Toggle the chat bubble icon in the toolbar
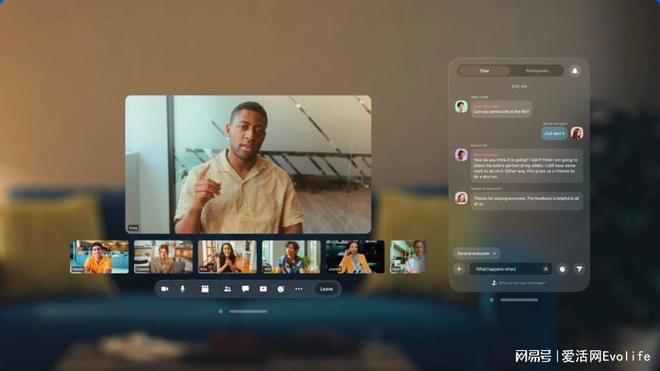Viewport: 660px width, 371px height. click(245, 289)
